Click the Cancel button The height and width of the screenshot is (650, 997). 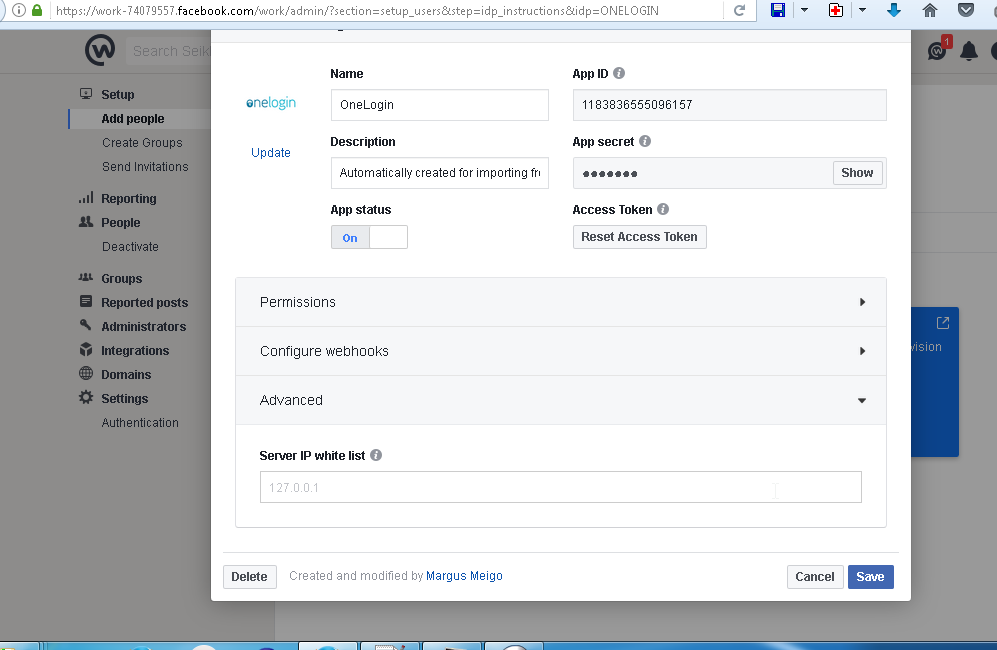coord(815,577)
